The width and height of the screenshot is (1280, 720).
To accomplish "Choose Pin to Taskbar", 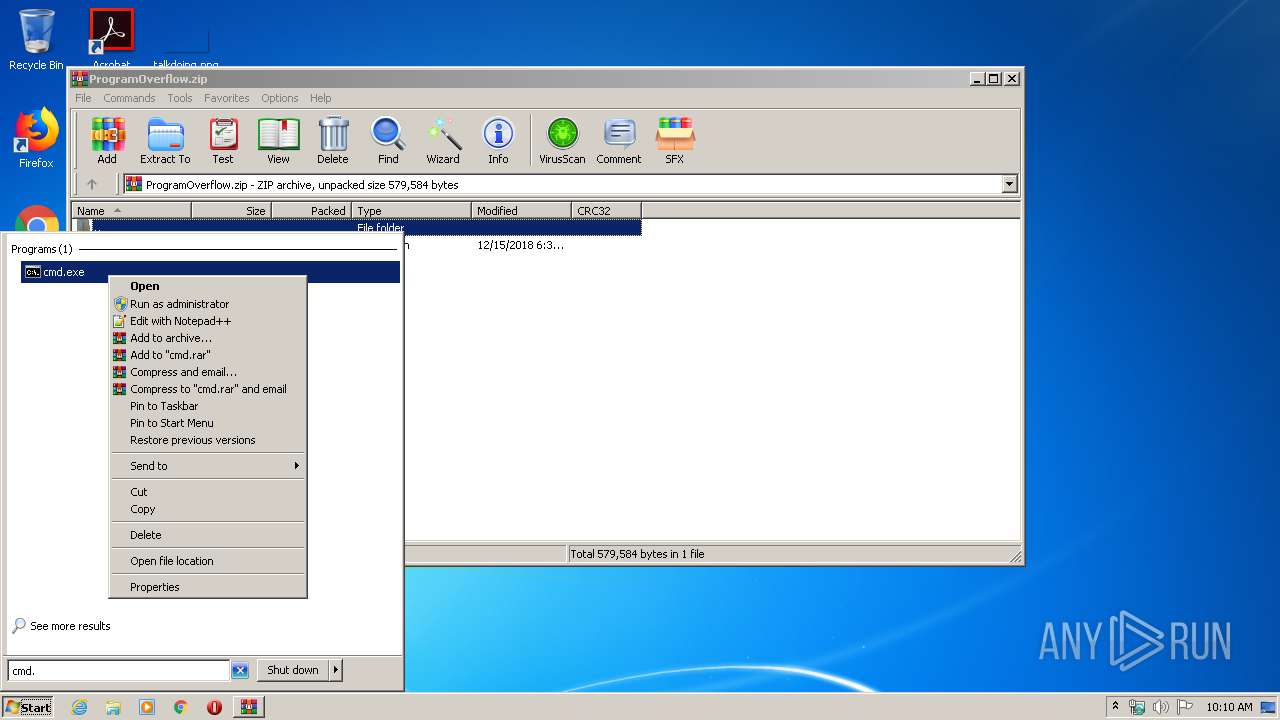I will pos(208,406).
